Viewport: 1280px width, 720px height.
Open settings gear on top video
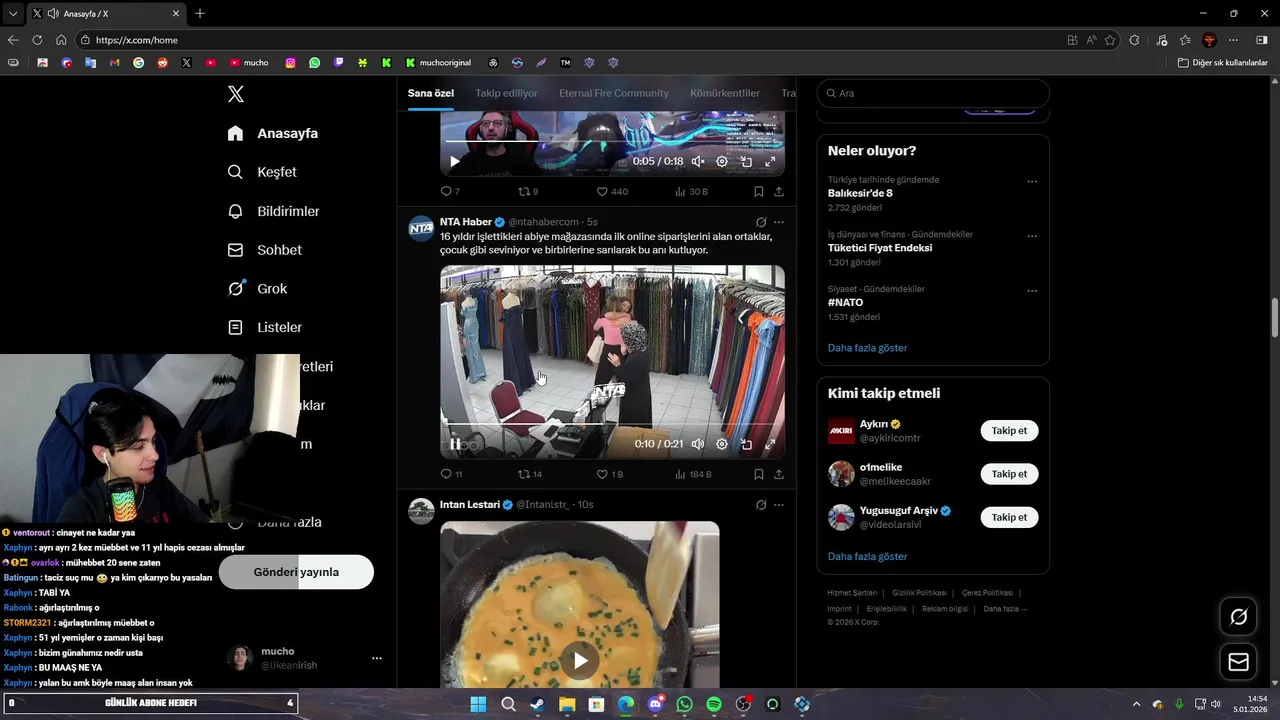722,161
